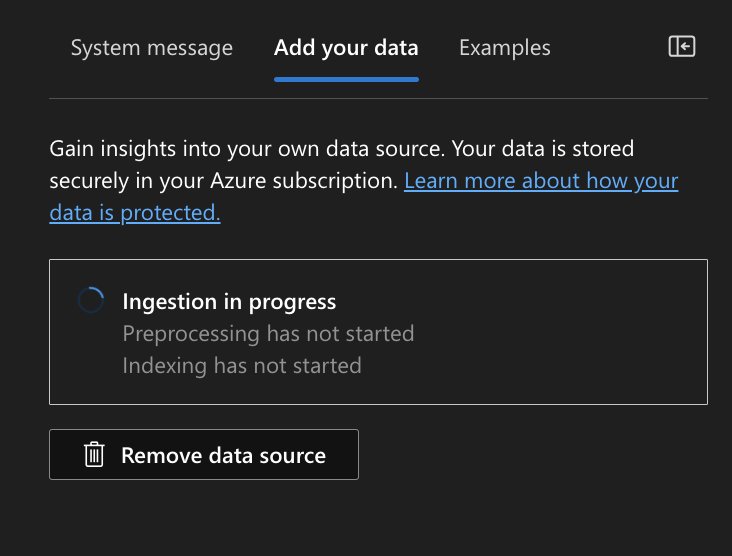The image size is (732, 556).
Task: Click the trash can icon
Action: tap(94, 455)
